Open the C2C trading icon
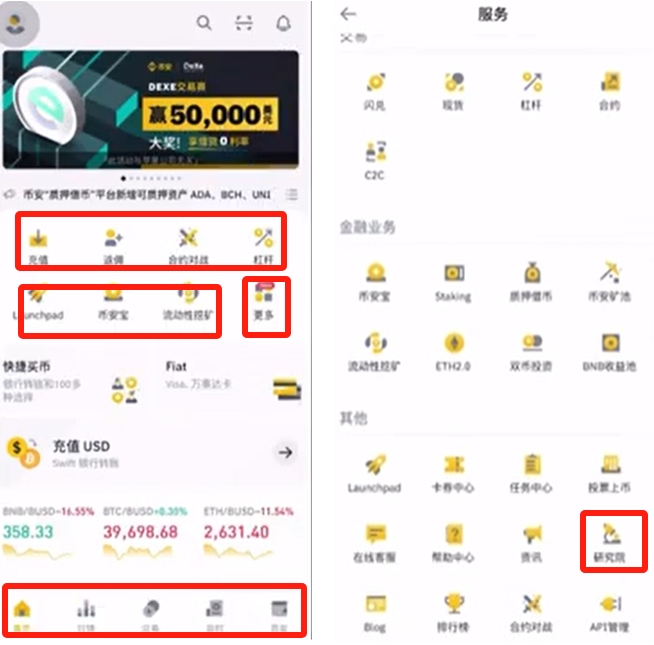Viewport: 654px width, 645px height. tap(375, 160)
